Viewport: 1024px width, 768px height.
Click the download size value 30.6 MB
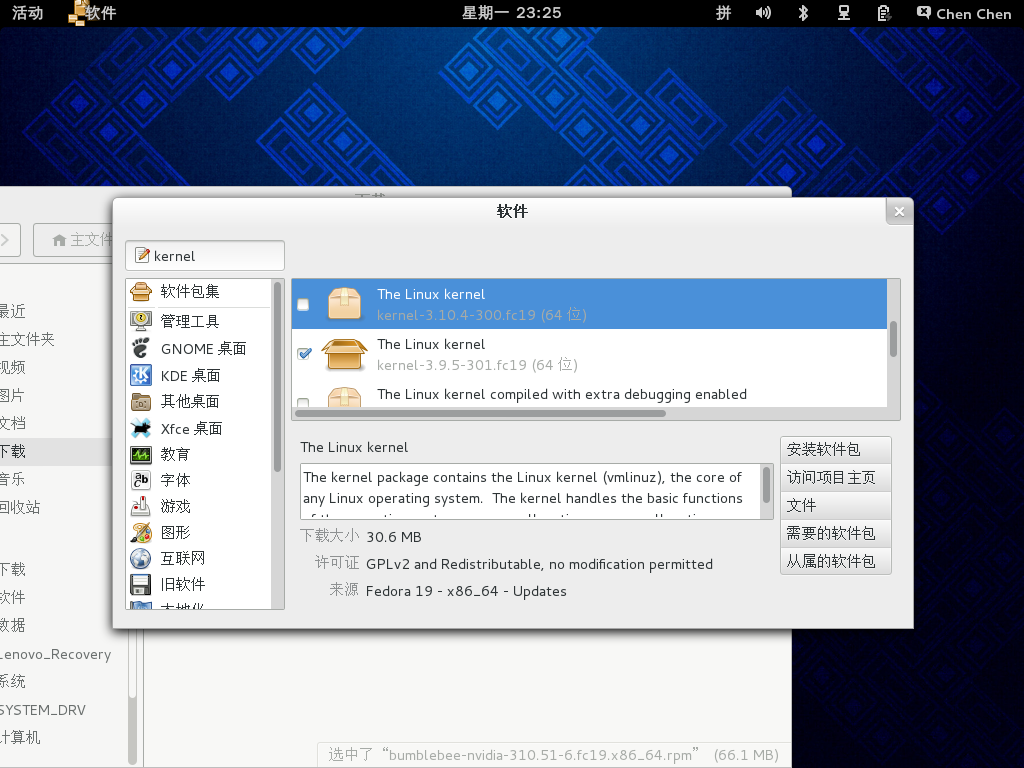[x=394, y=537]
